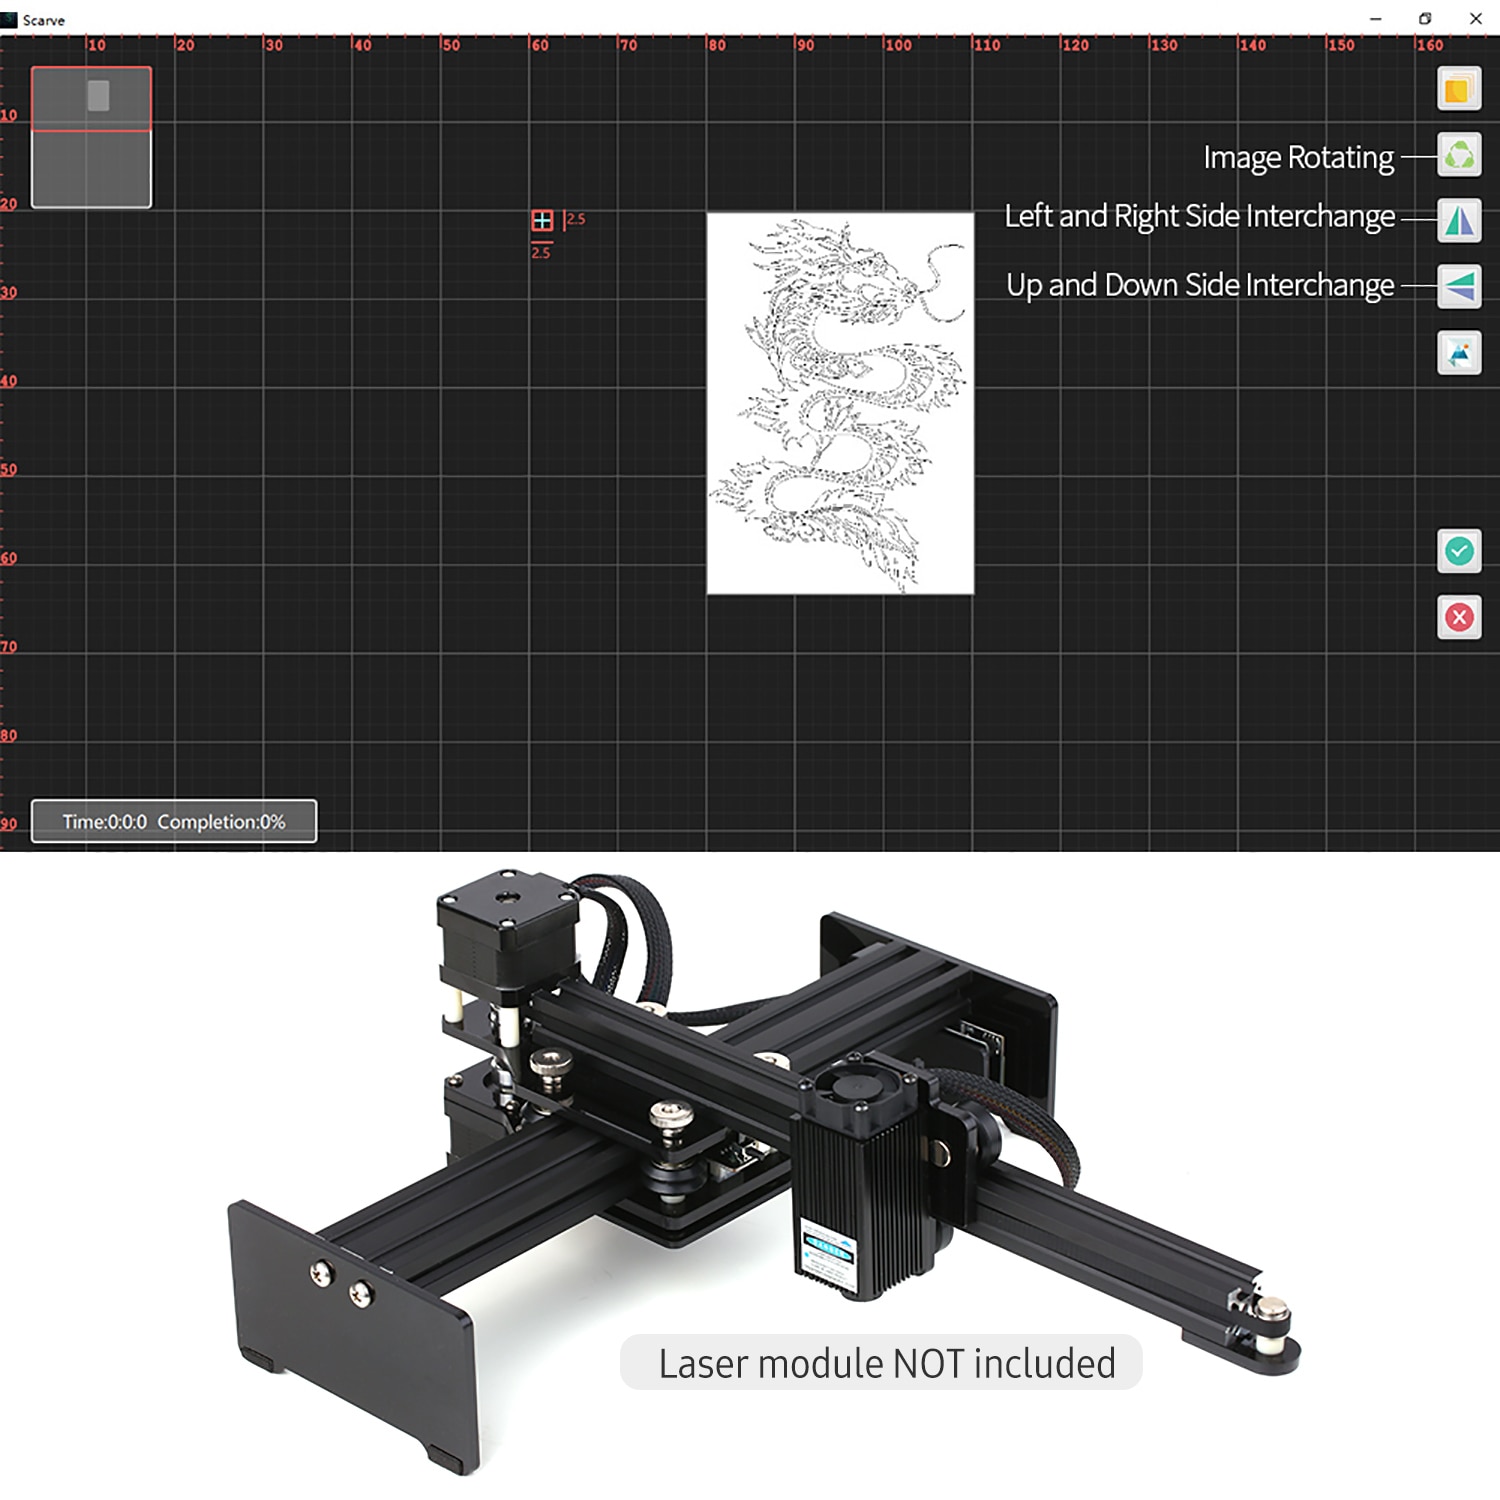Click the red crosshair origin marker
The image size is (1500, 1500).
[x=542, y=221]
